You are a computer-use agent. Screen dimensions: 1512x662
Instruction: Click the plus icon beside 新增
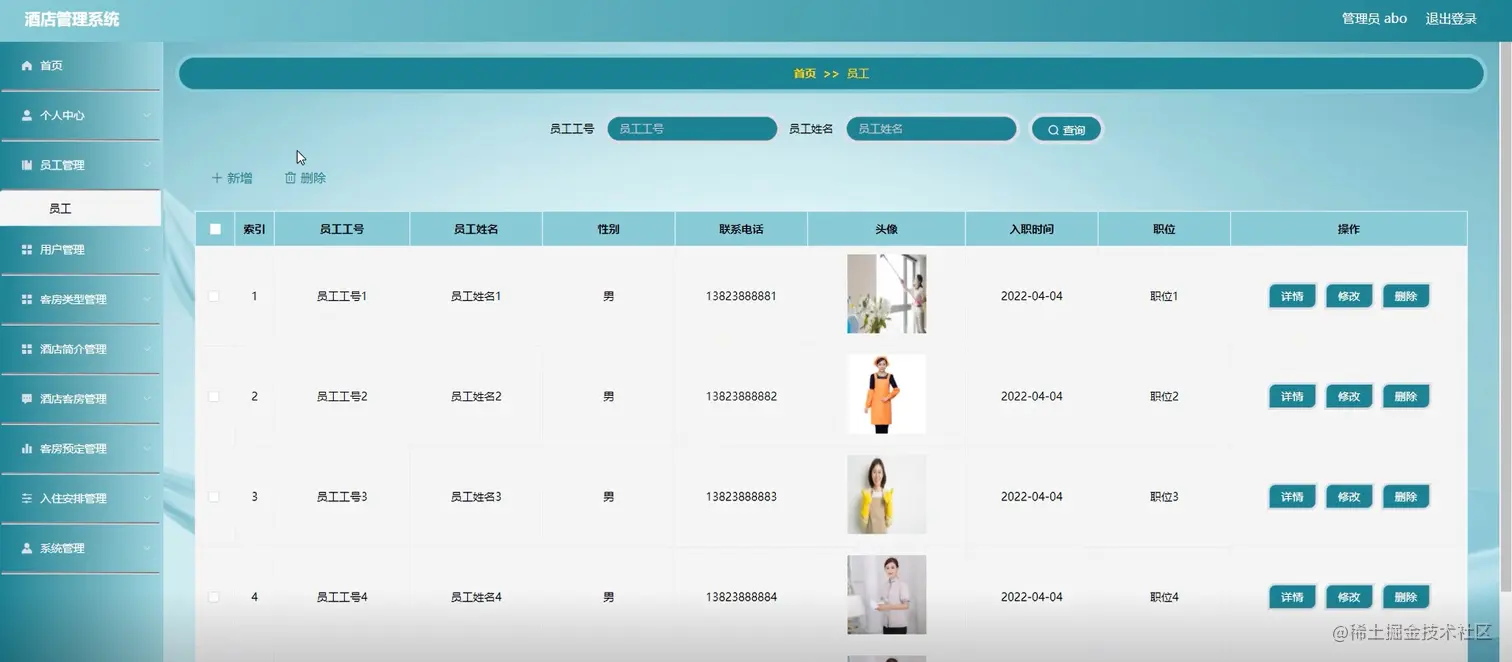216,178
